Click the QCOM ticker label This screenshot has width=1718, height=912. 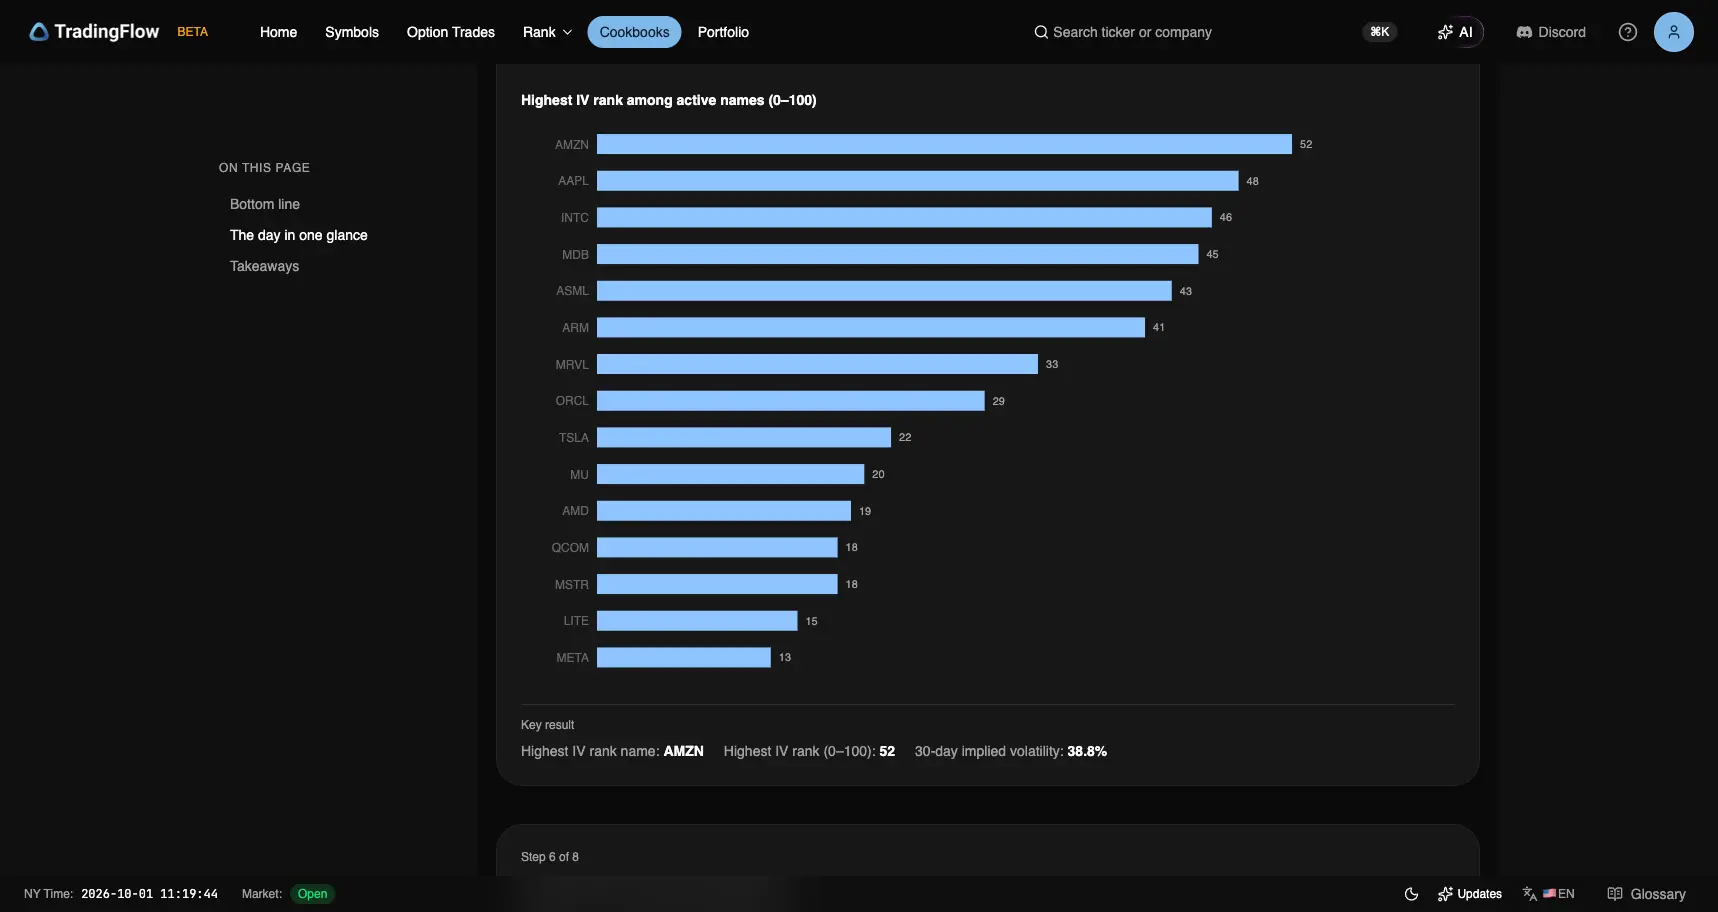click(570, 548)
